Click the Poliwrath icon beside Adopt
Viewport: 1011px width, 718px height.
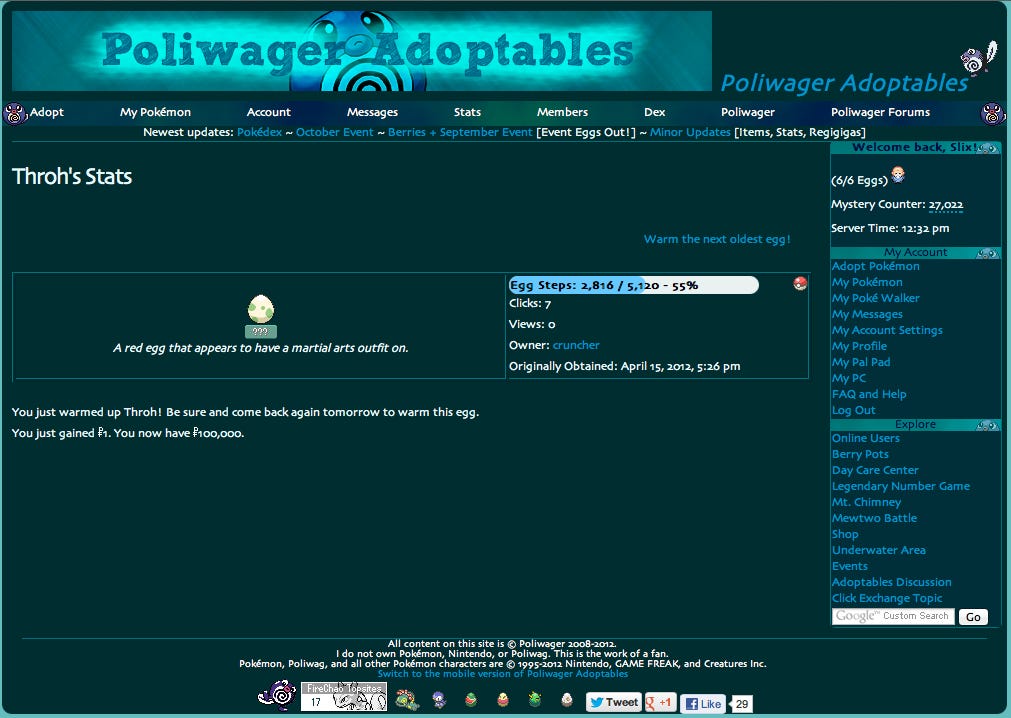tap(14, 113)
